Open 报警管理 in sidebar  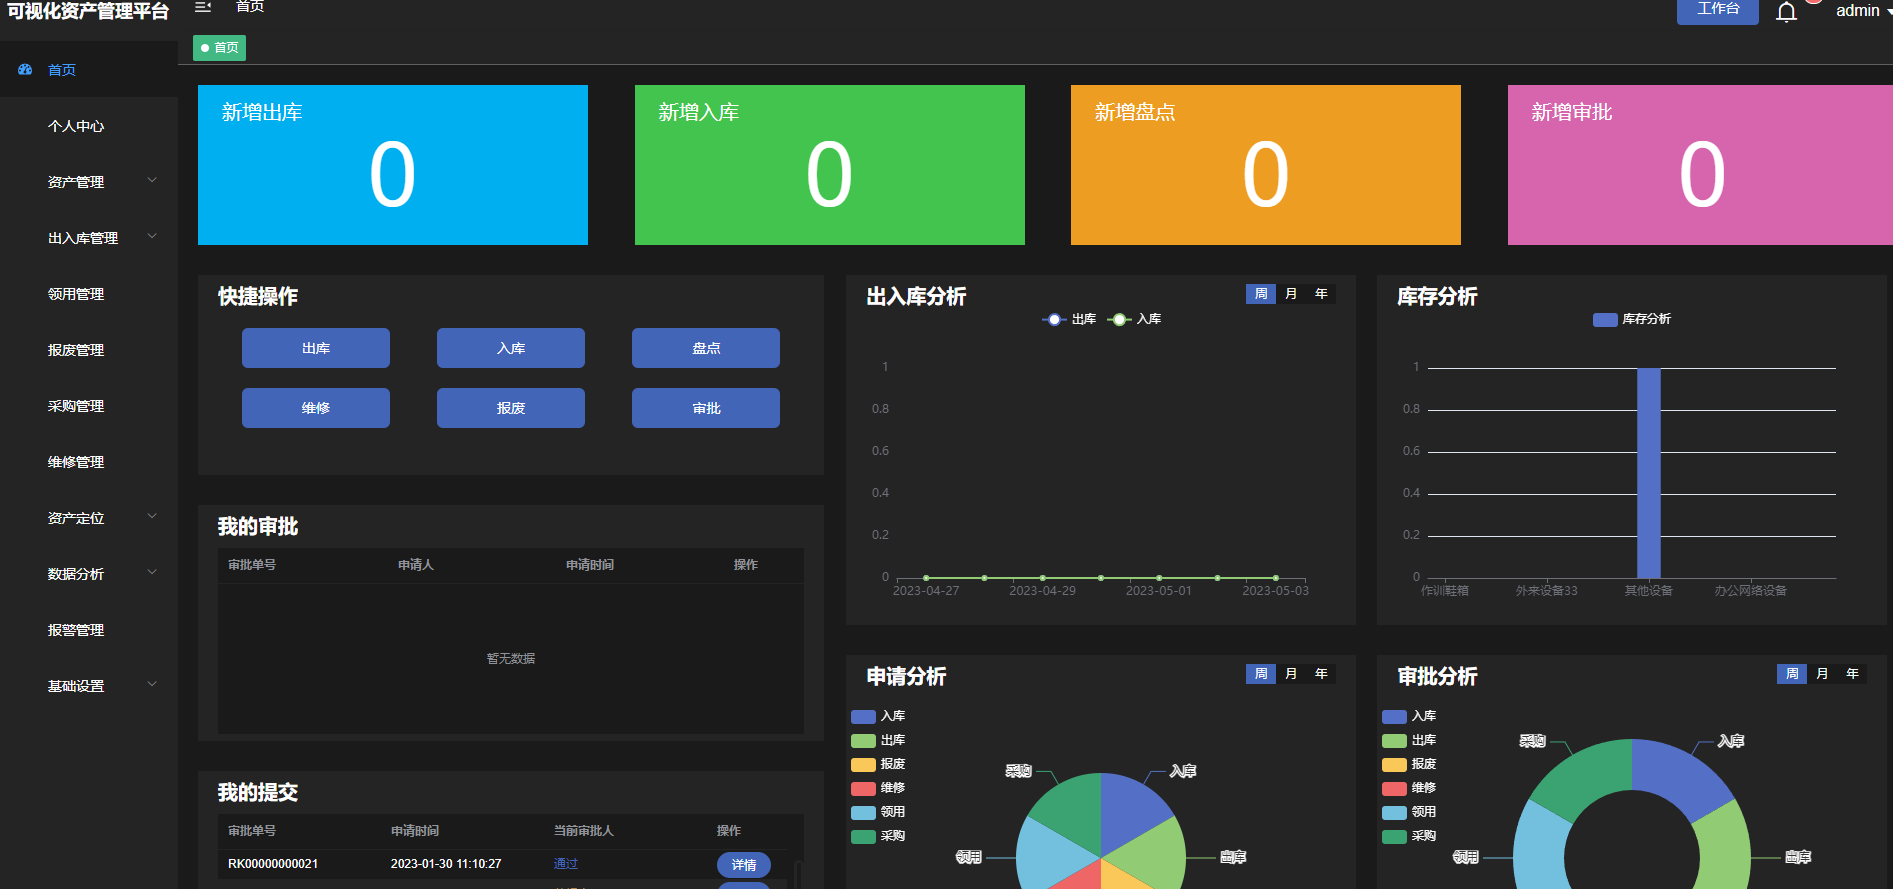coord(89,630)
